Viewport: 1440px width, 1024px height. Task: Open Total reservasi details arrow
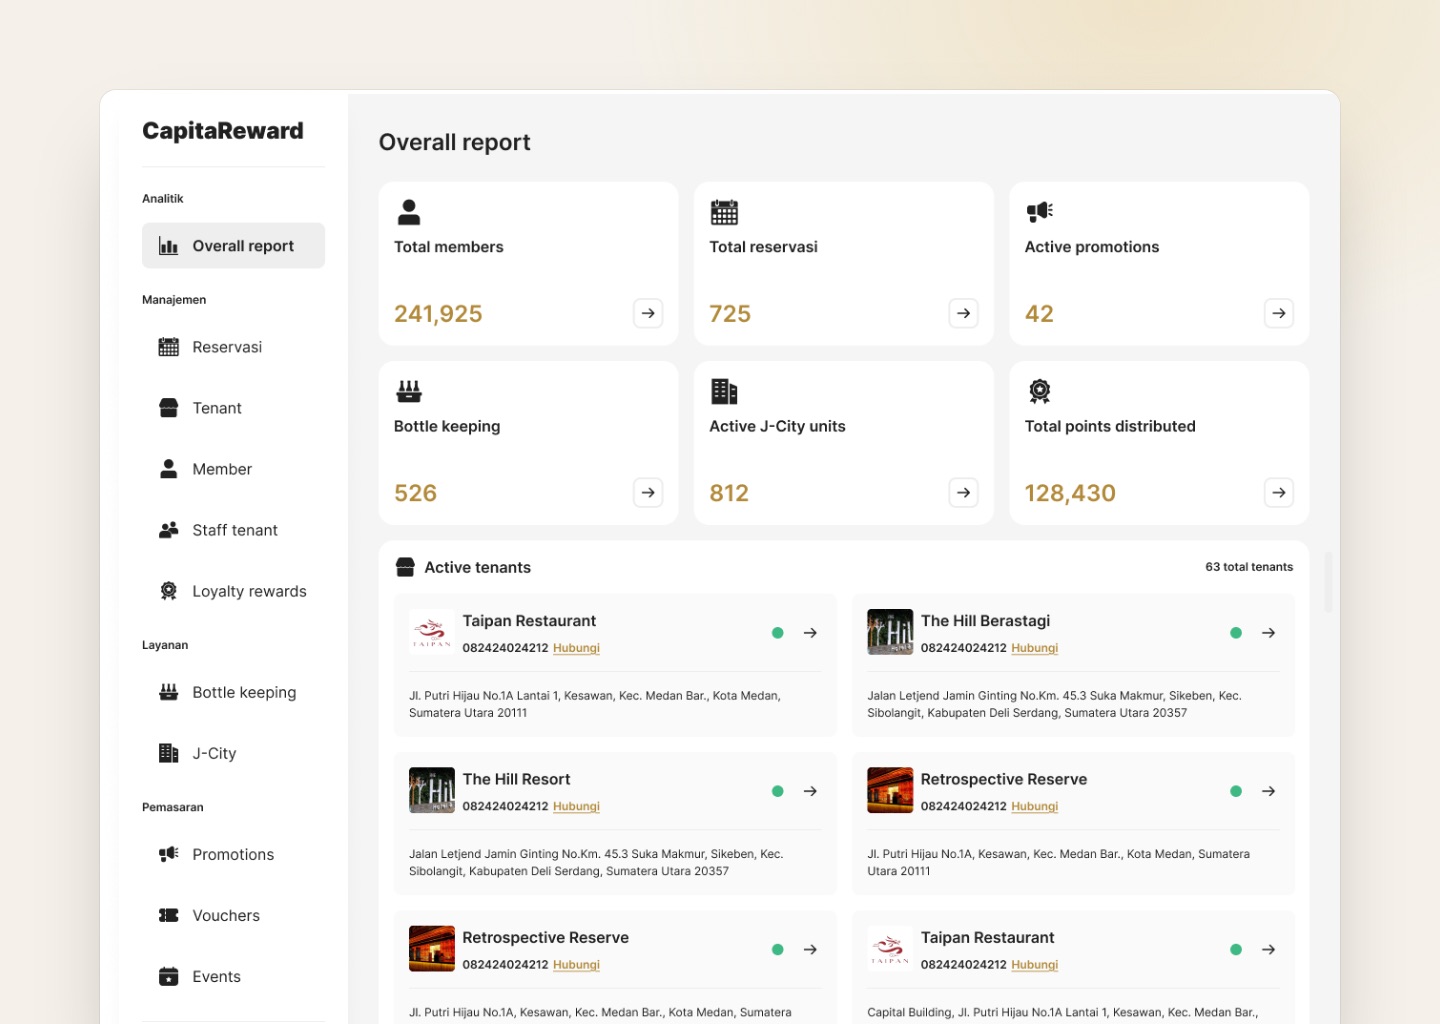pos(963,313)
